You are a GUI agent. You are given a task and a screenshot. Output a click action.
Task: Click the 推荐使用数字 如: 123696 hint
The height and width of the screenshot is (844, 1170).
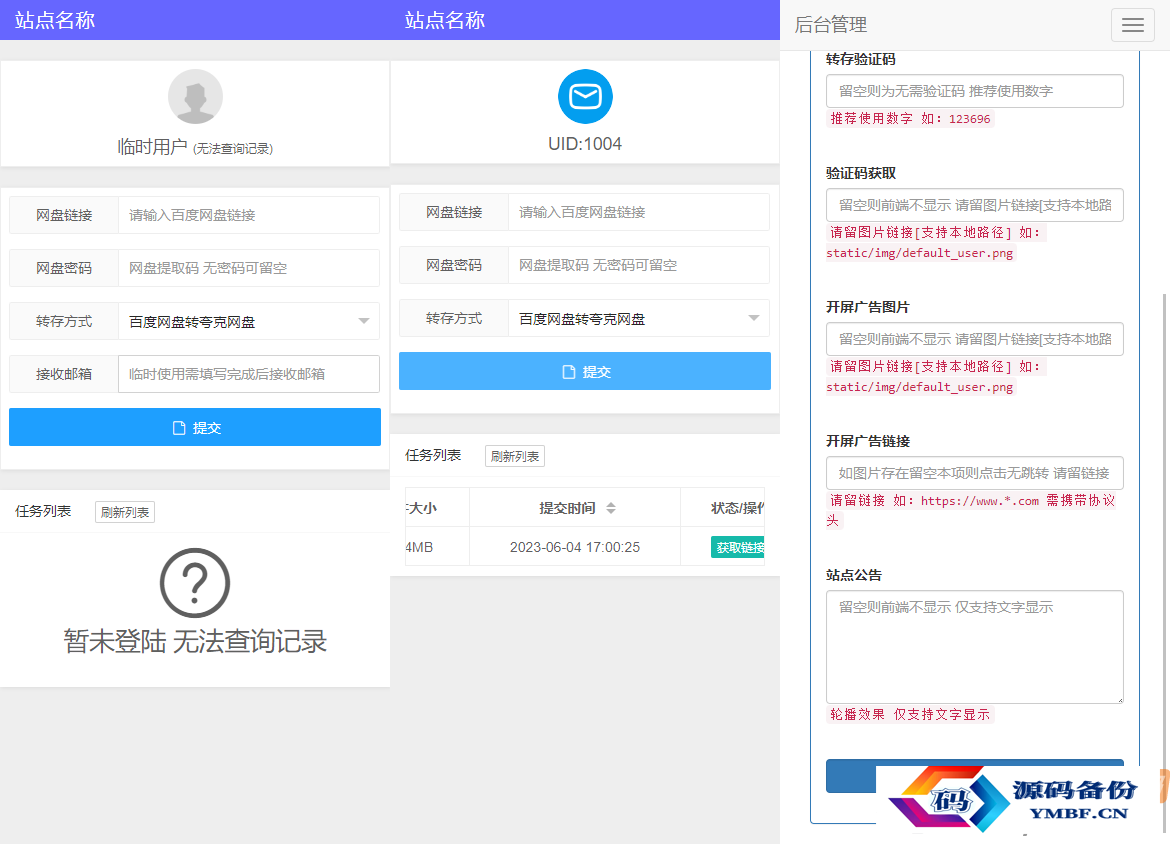[x=910, y=119]
